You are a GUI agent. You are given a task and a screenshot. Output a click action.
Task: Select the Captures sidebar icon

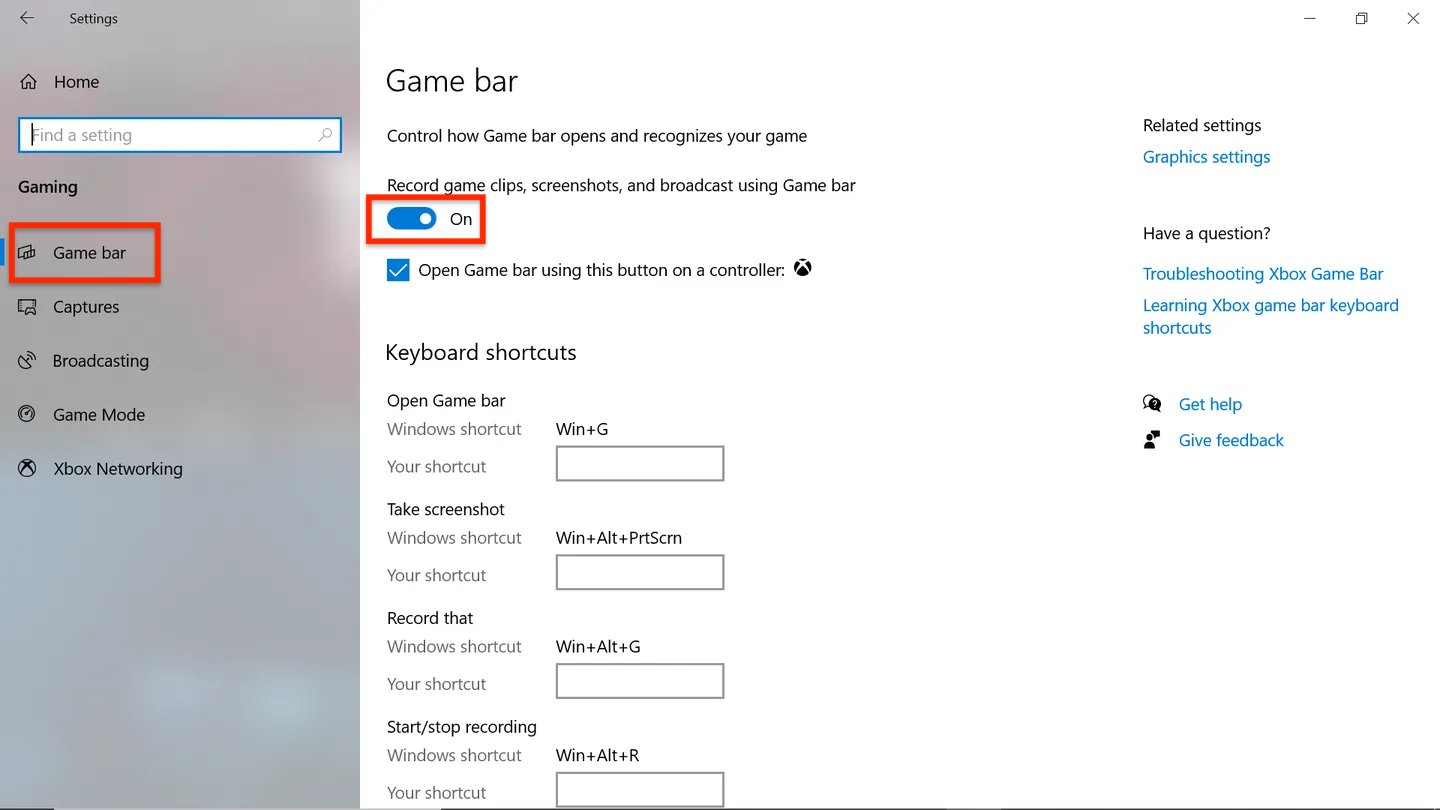coord(27,307)
